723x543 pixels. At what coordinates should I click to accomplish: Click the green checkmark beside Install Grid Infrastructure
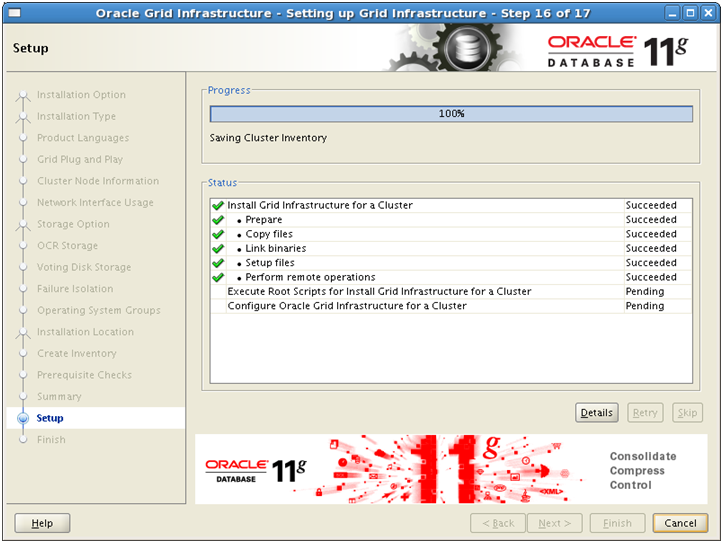coord(218,205)
